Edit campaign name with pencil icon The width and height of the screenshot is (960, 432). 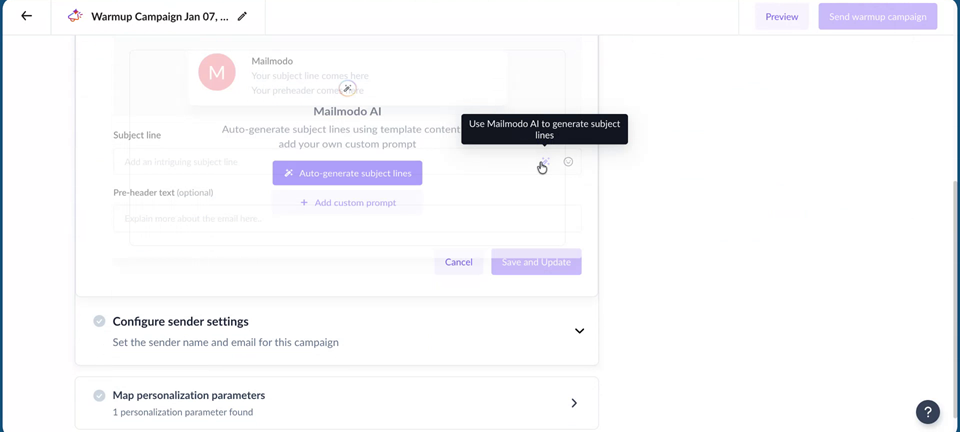click(242, 17)
